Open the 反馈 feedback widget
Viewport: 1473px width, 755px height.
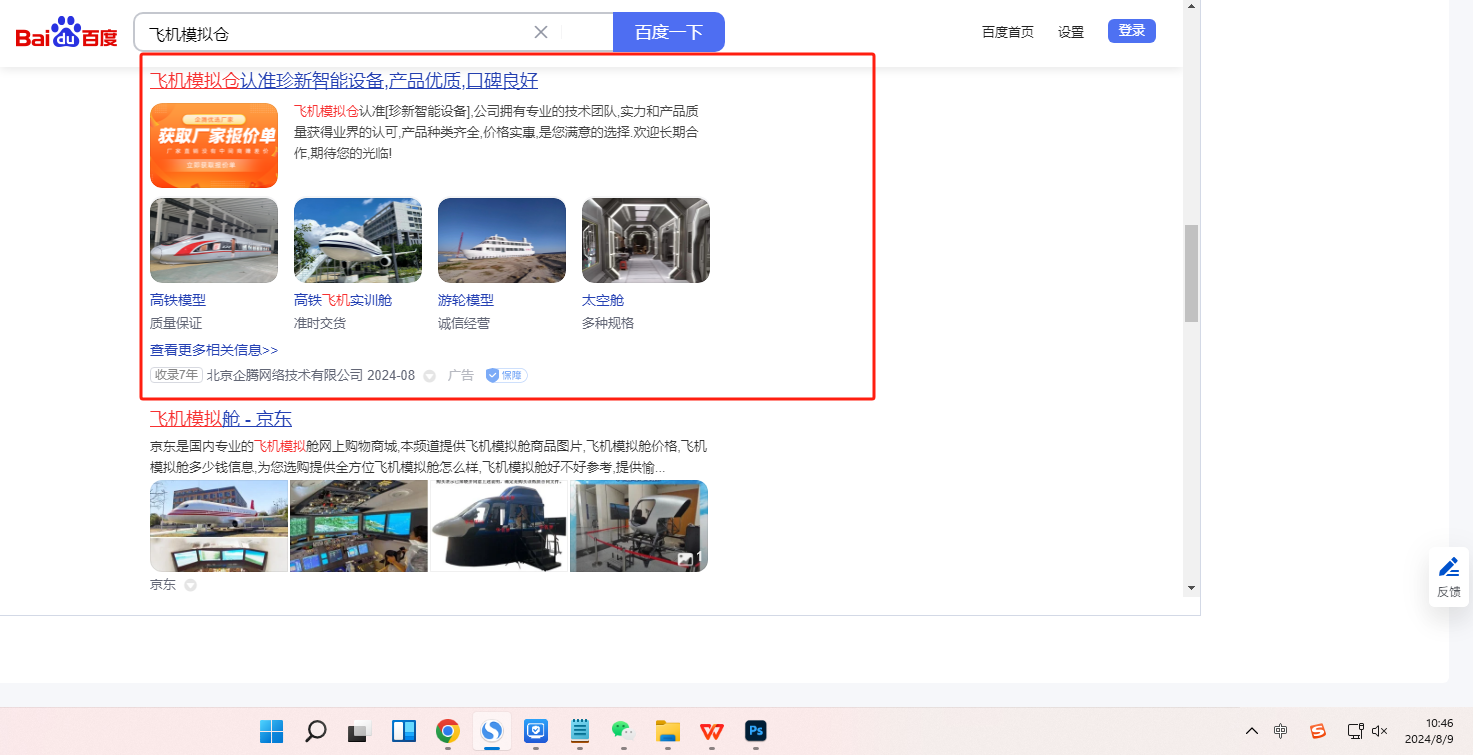pos(1449,577)
